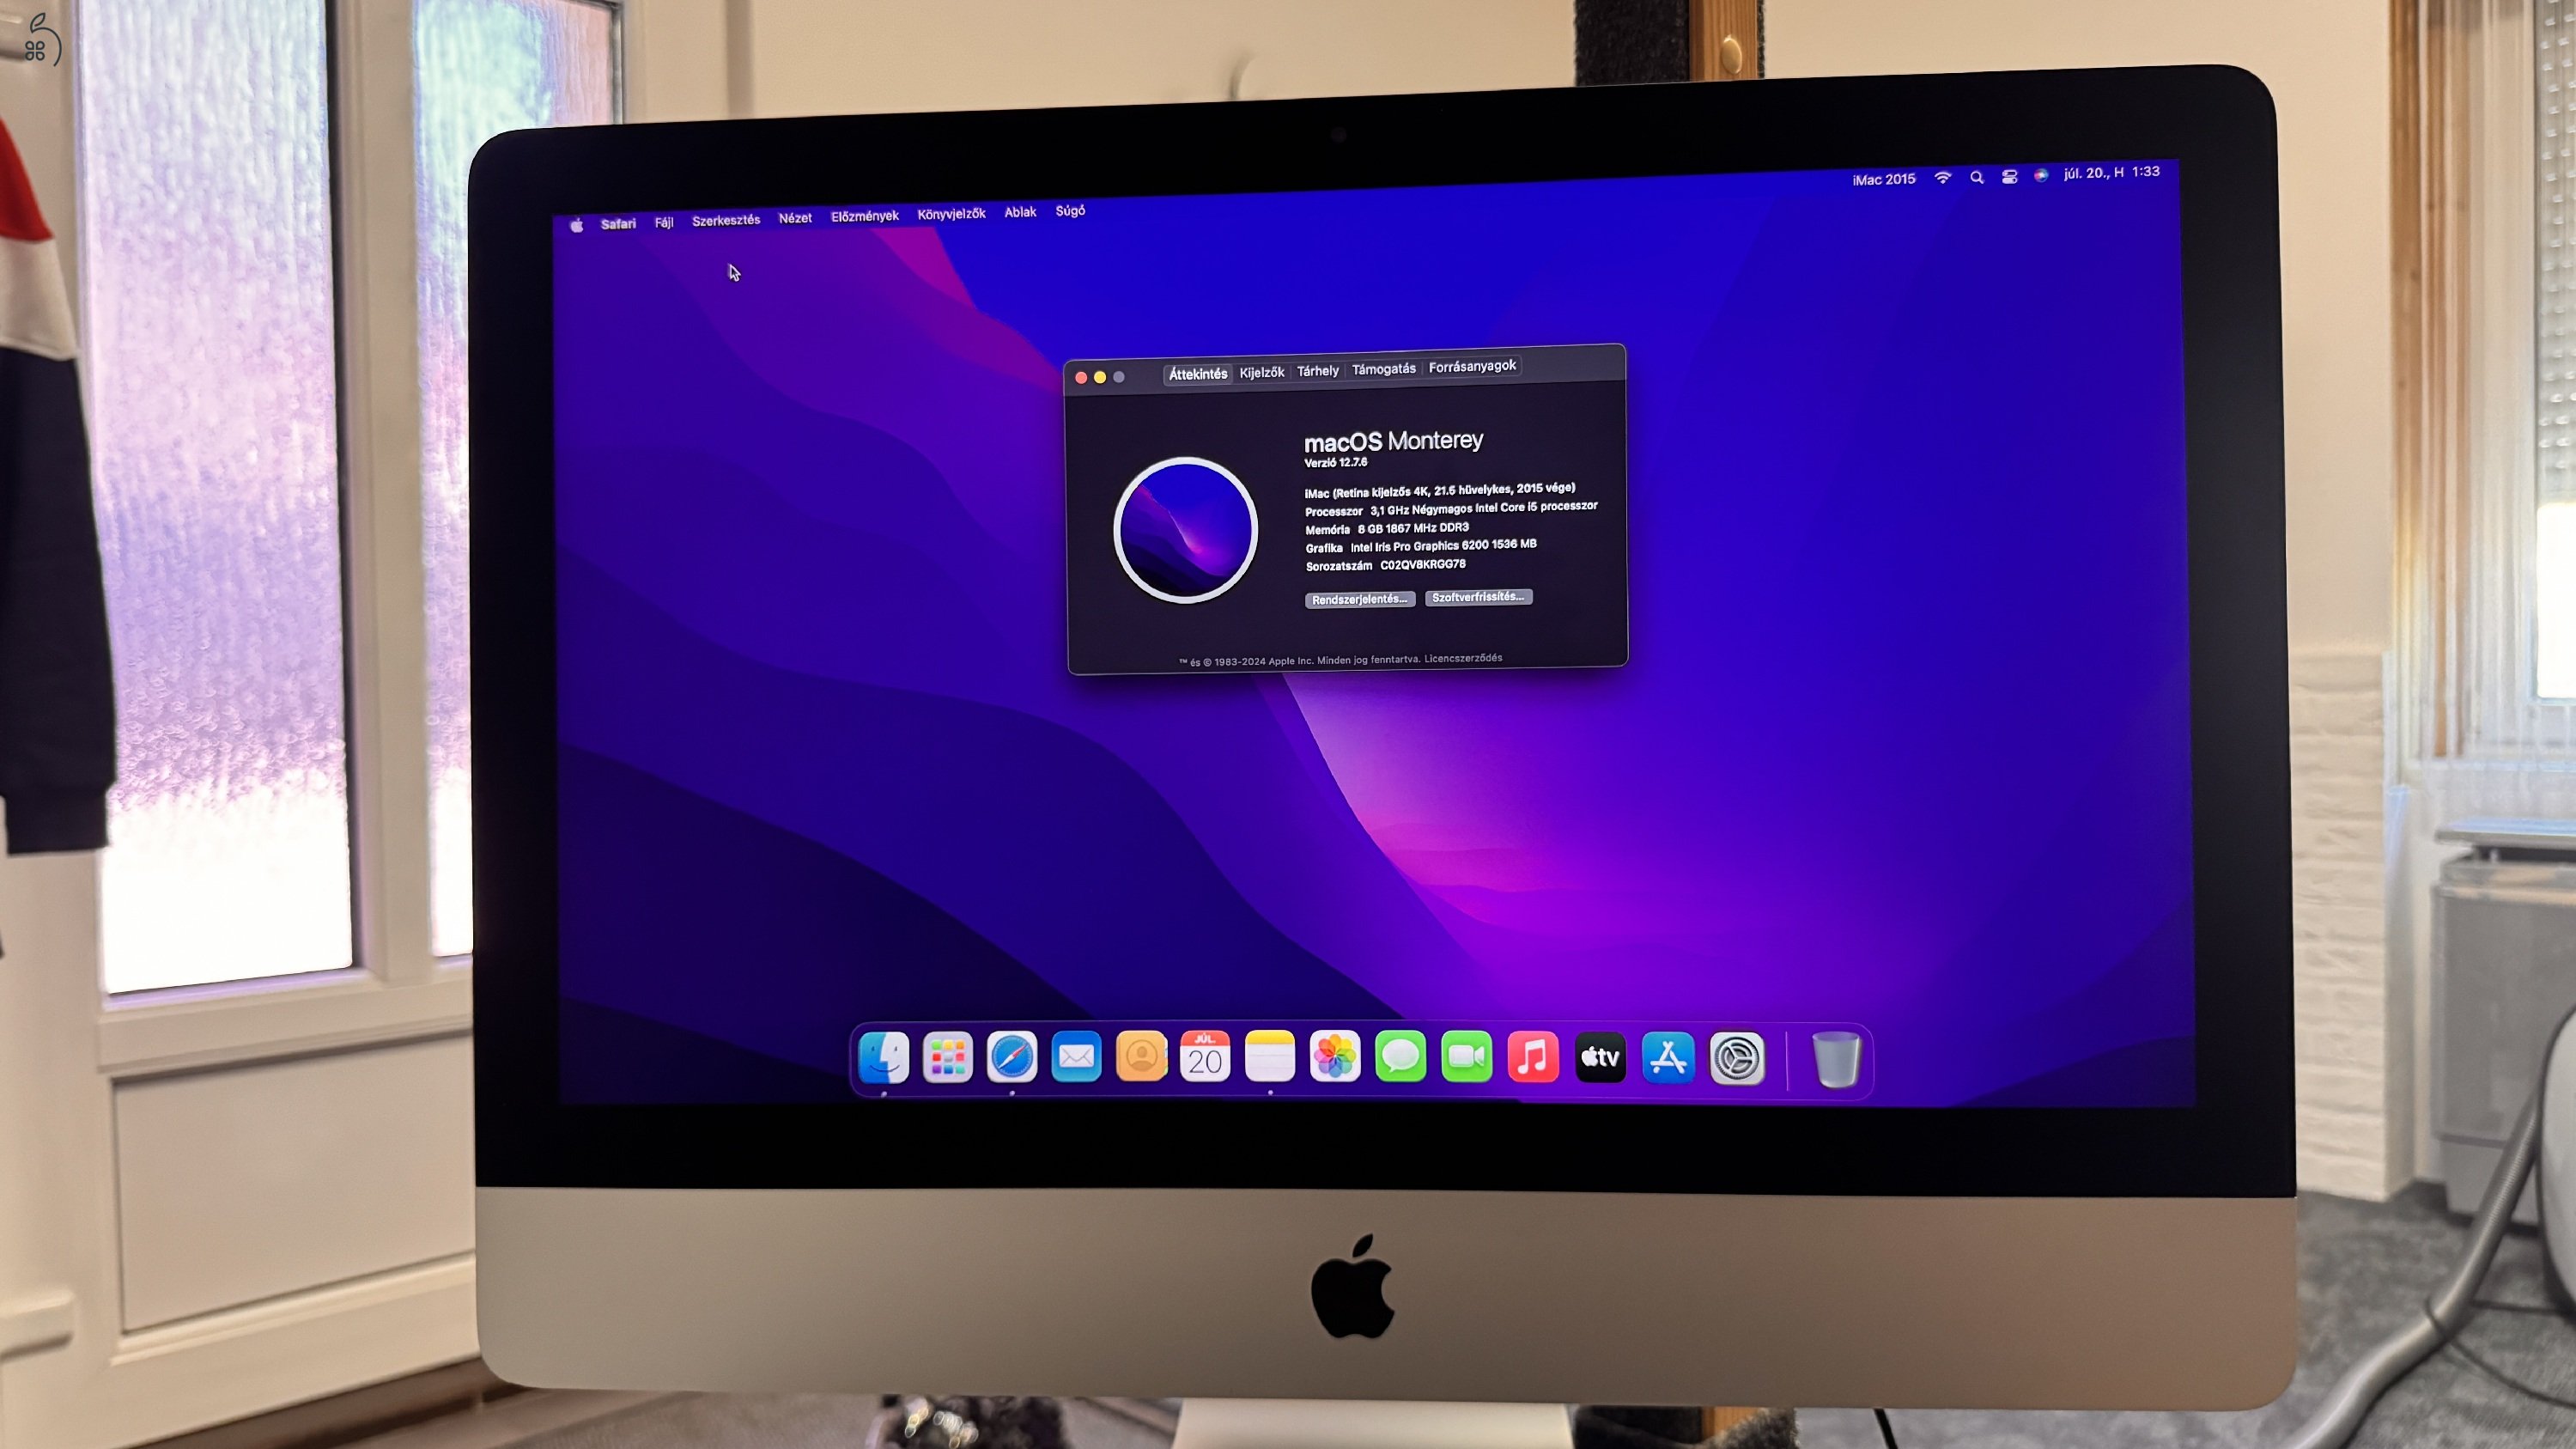
Task: Launch Photos from the Dock
Action: [1335, 1056]
